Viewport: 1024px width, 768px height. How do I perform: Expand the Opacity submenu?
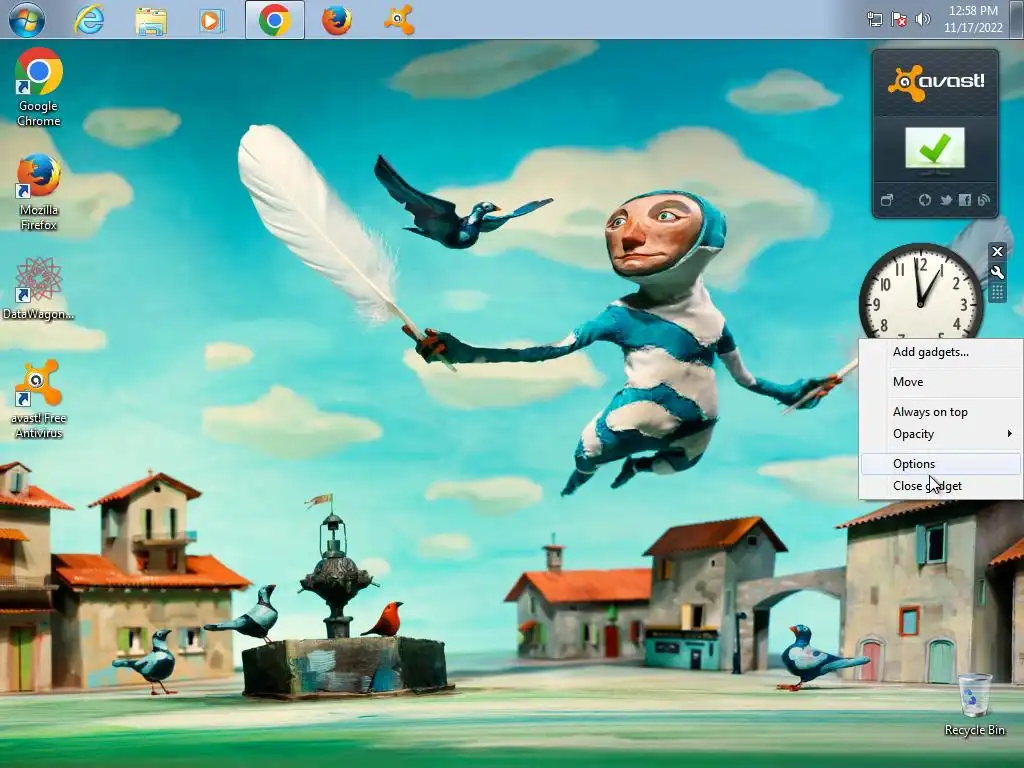pyautogui.click(x=940, y=434)
